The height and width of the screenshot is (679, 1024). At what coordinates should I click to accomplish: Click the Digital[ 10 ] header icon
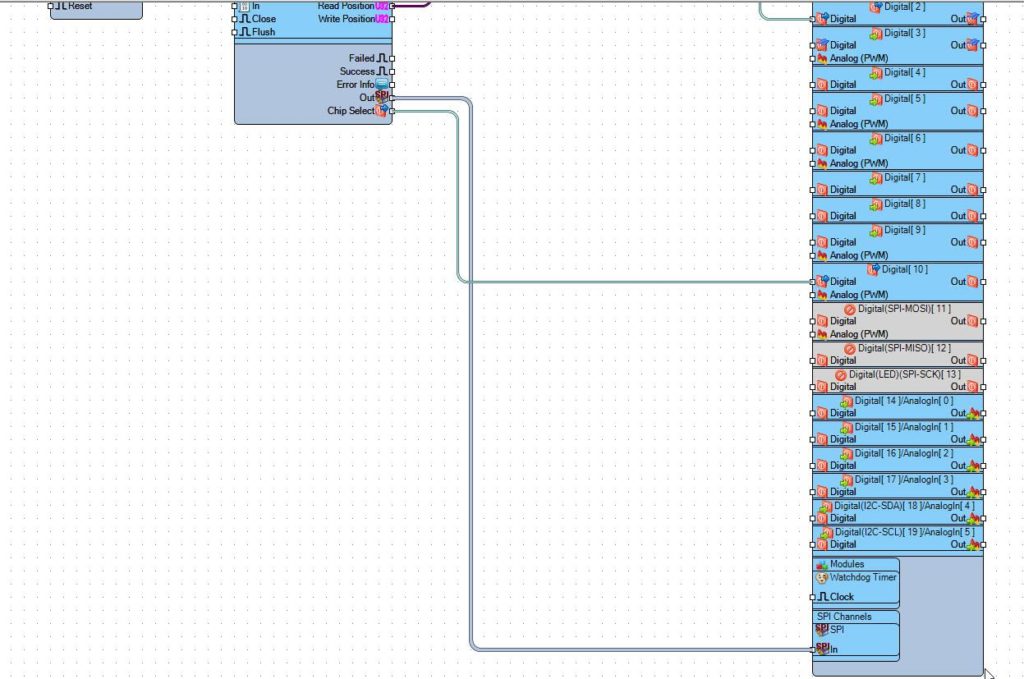click(x=874, y=269)
